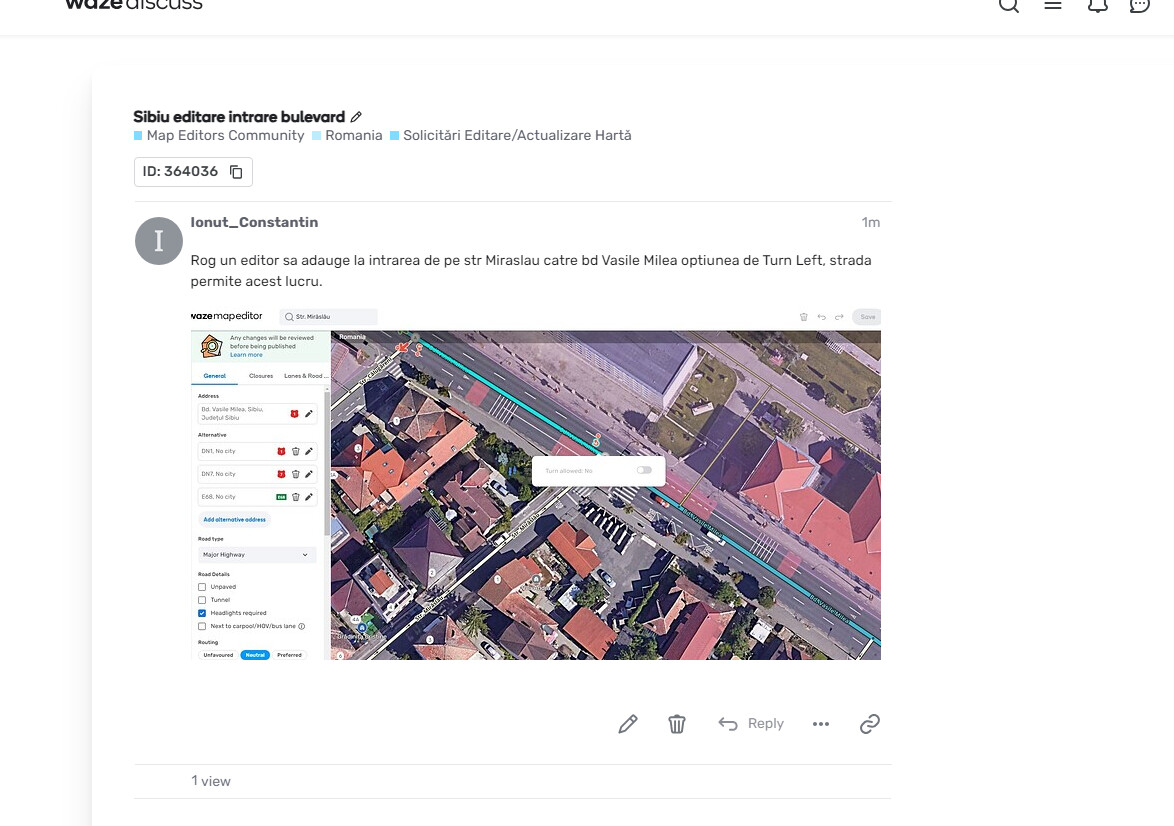Open Ionut_Constantin user profile link
The height and width of the screenshot is (826, 1174).
pos(254,222)
